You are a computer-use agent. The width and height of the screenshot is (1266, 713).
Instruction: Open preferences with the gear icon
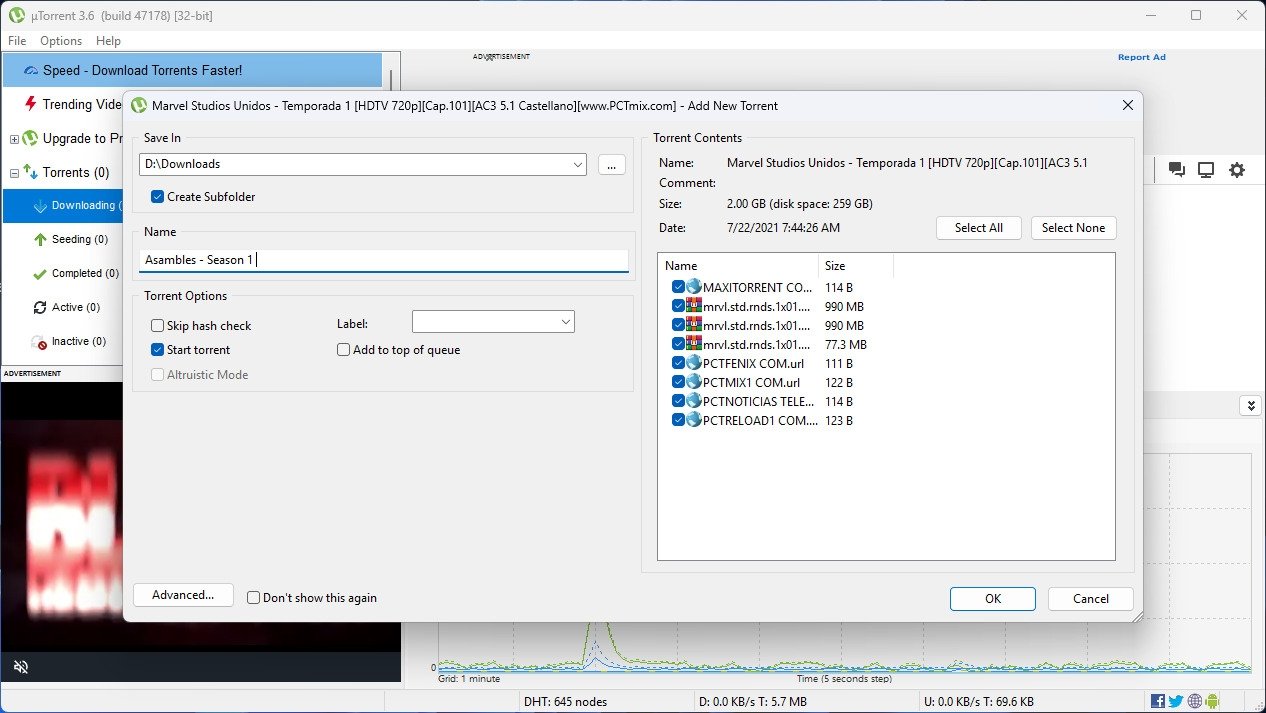[1237, 170]
